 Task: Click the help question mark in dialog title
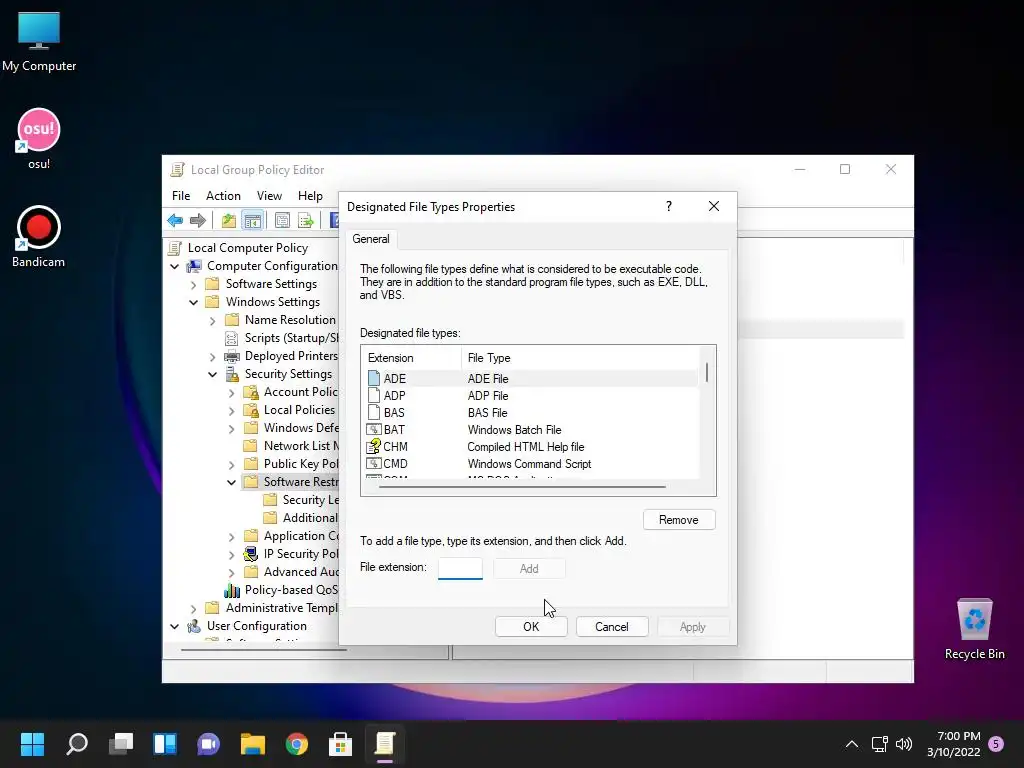click(669, 206)
